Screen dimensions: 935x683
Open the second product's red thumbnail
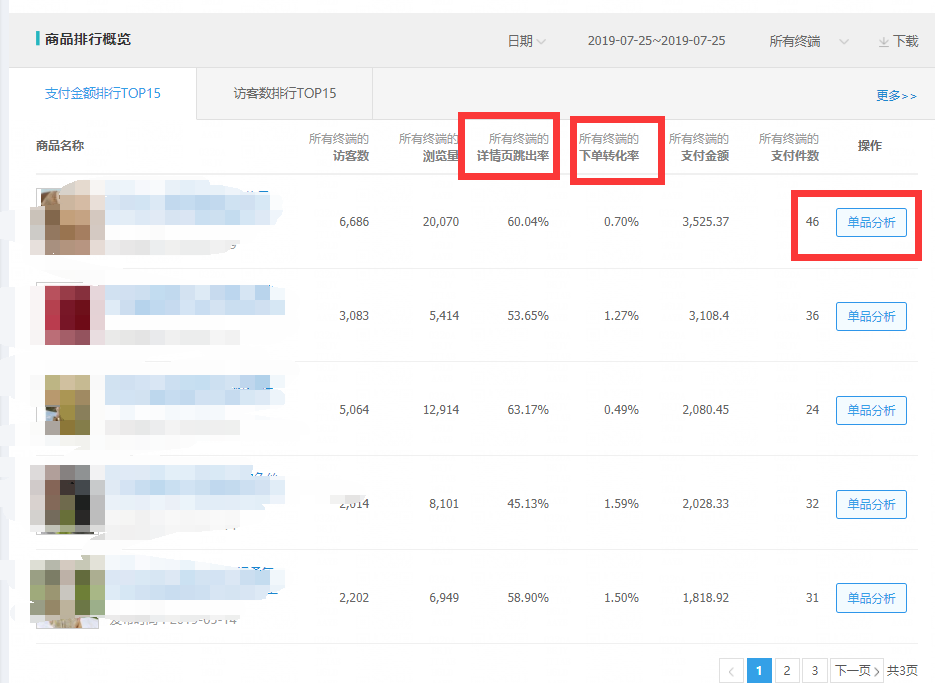click(x=68, y=314)
